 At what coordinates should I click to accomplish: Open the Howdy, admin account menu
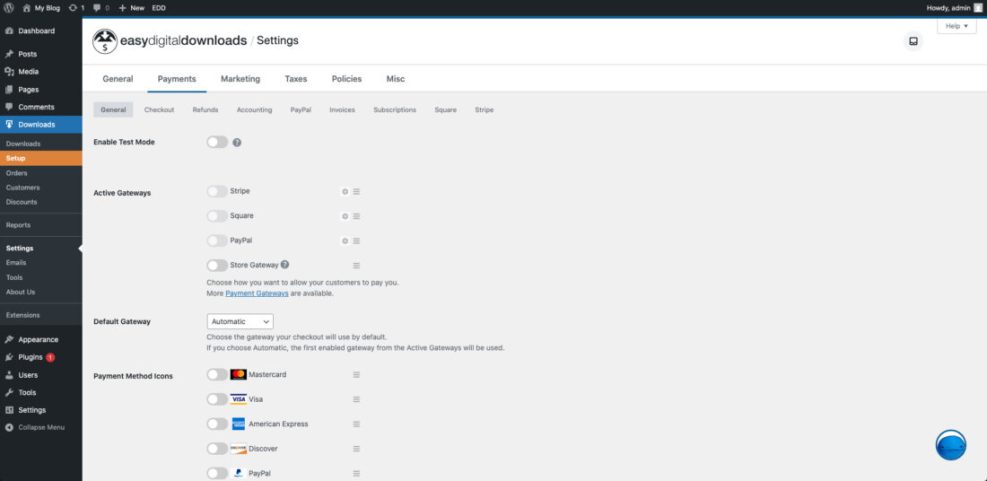tap(954, 8)
